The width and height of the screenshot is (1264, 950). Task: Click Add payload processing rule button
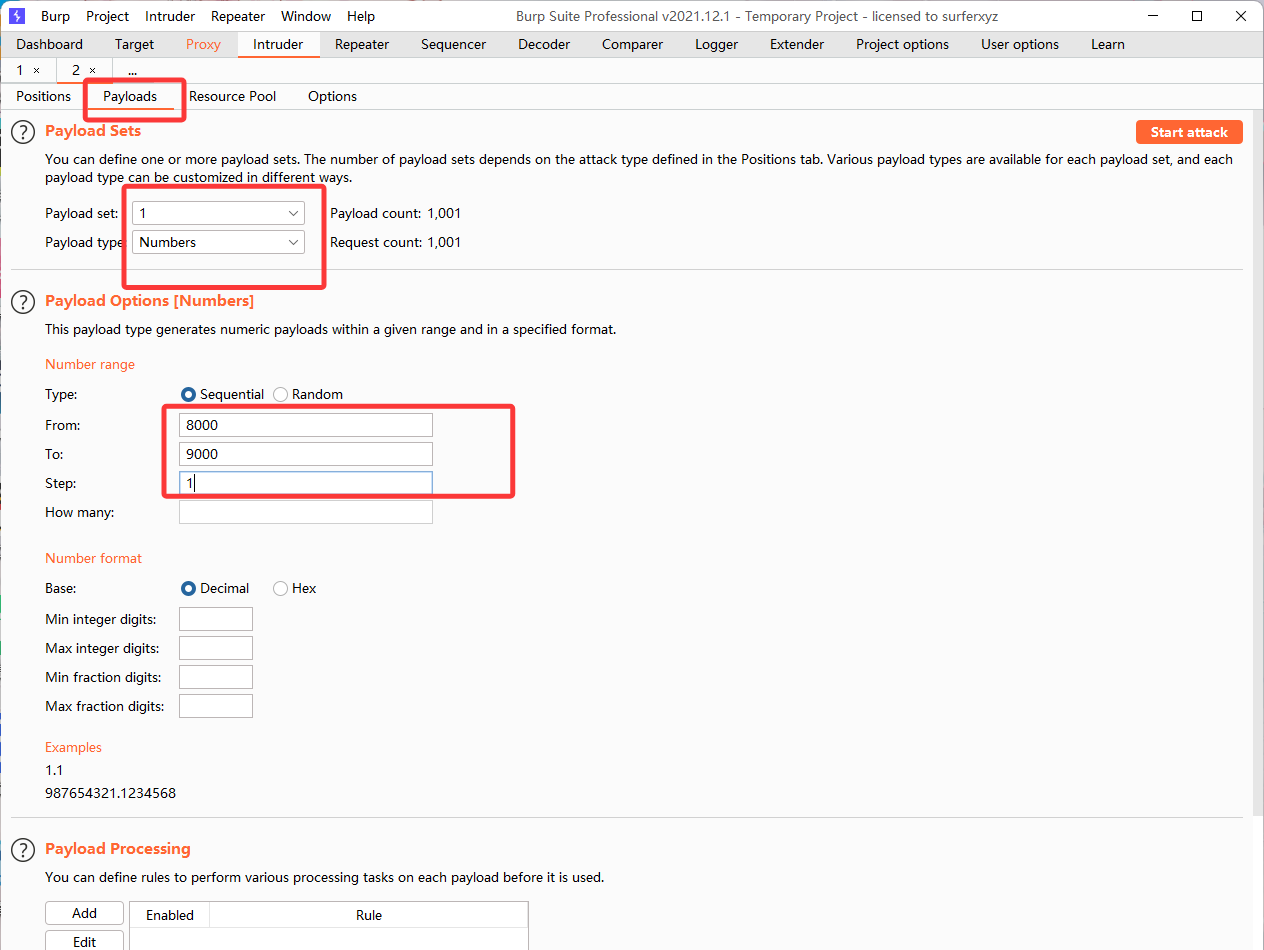click(x=85, y=913)
